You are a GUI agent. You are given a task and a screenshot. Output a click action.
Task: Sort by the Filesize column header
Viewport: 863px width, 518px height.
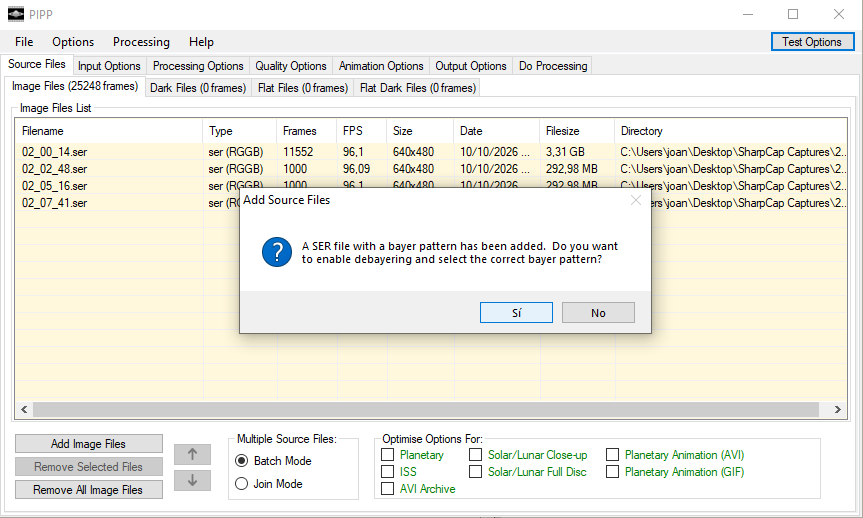coord(577,131)
